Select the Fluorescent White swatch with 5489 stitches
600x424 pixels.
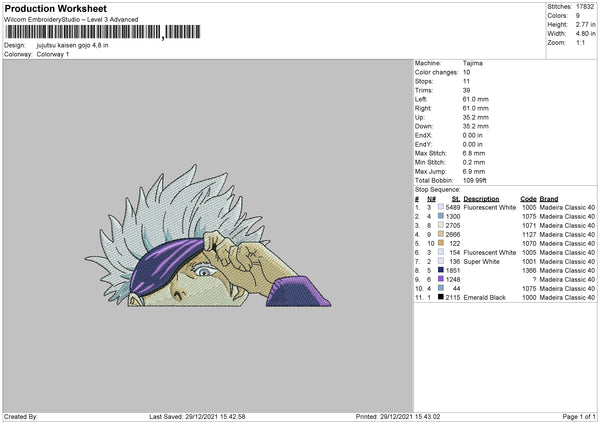tap(441, 207)
